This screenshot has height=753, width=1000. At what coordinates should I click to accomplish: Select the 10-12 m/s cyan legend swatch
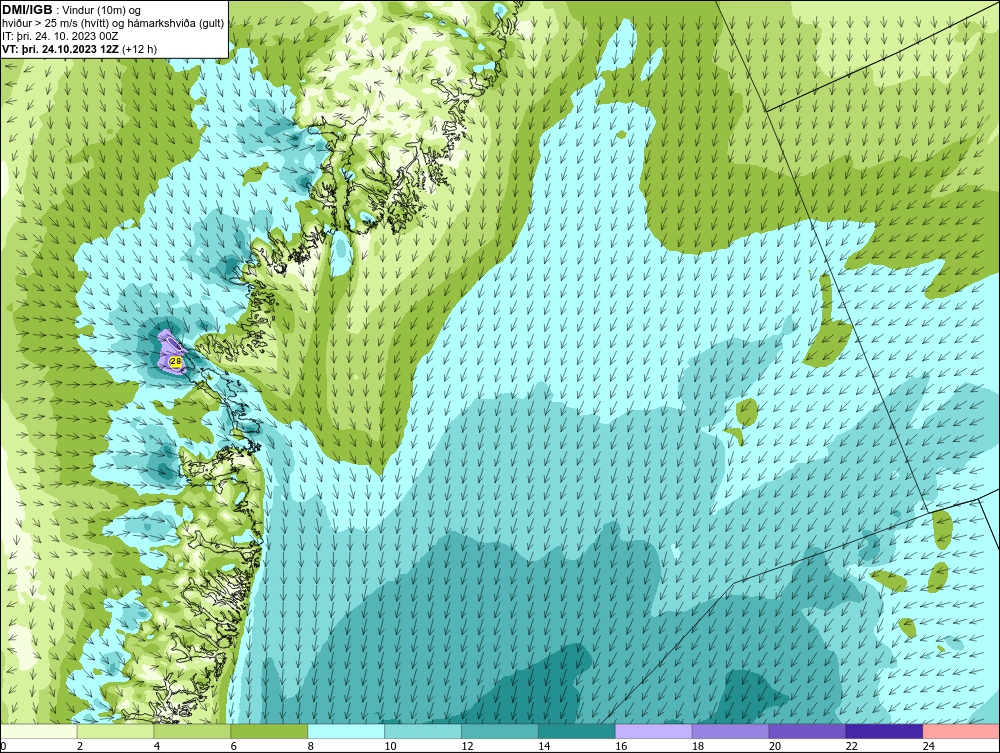(423, 731)
